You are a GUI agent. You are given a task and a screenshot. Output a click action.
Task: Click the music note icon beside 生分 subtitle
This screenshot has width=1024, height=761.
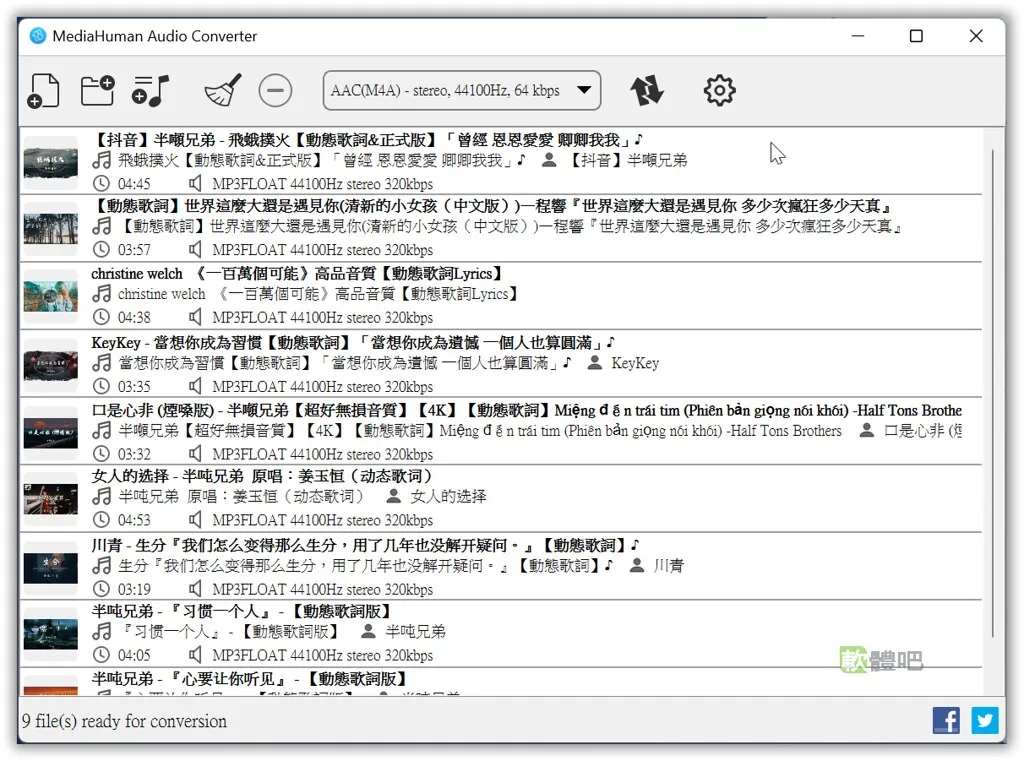click(101, 565)
